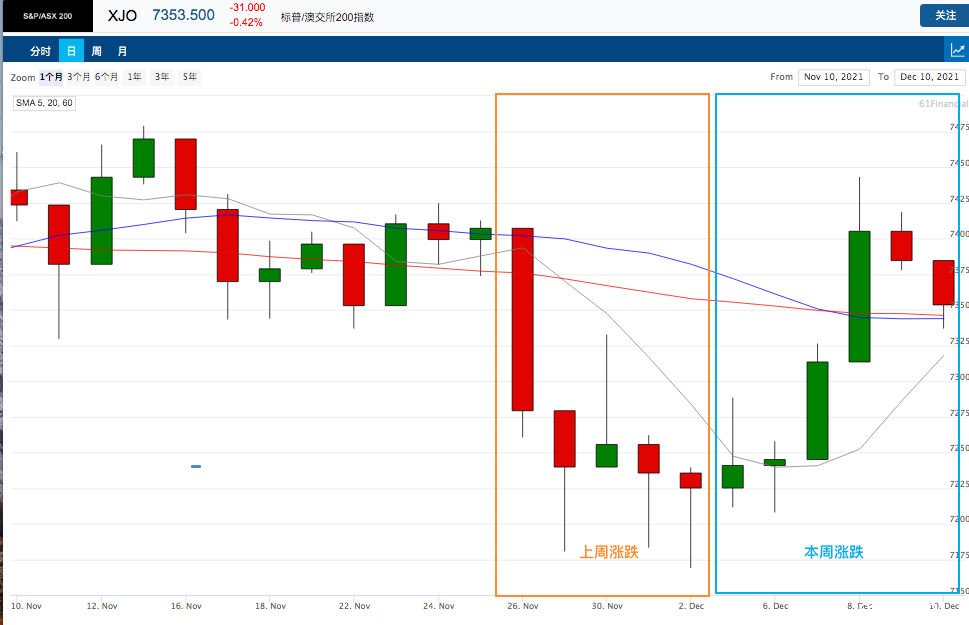Click the 标普/澳交所200指数 index name

point(327,17)
